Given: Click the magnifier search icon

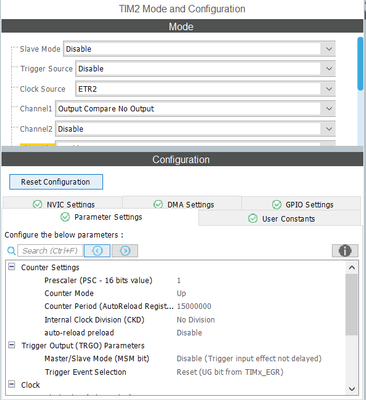Looking at the screenshot, I should click(11, 251).
